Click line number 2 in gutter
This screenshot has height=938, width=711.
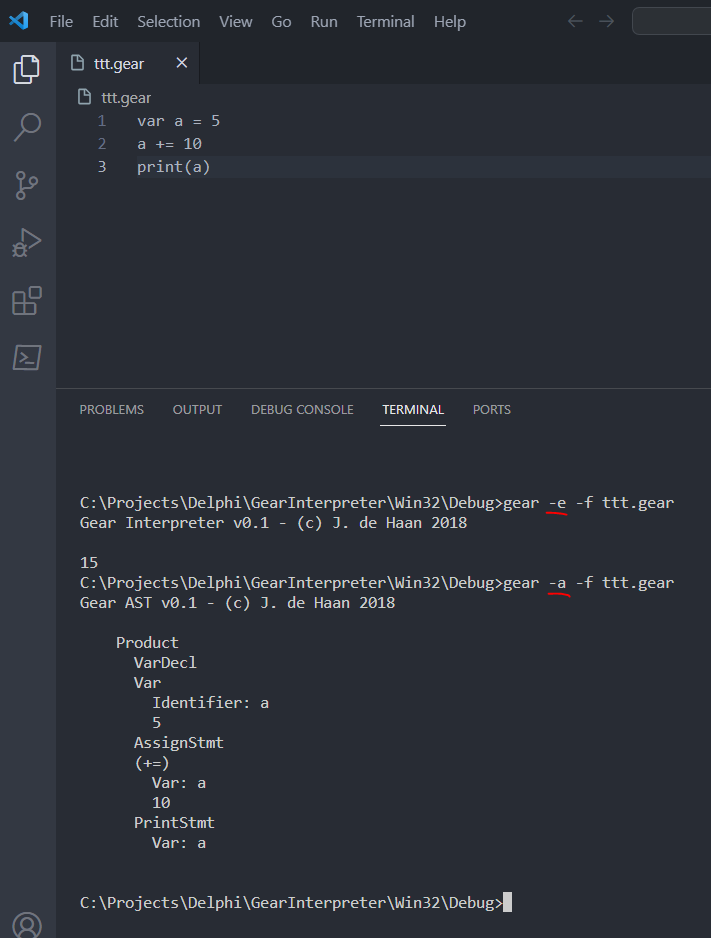tap(102, 144)
